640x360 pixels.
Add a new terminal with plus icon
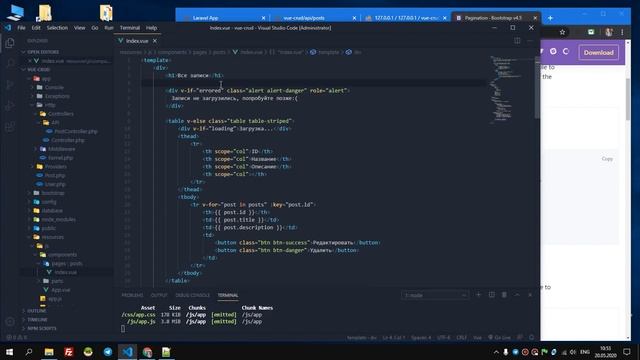[478, 295]
